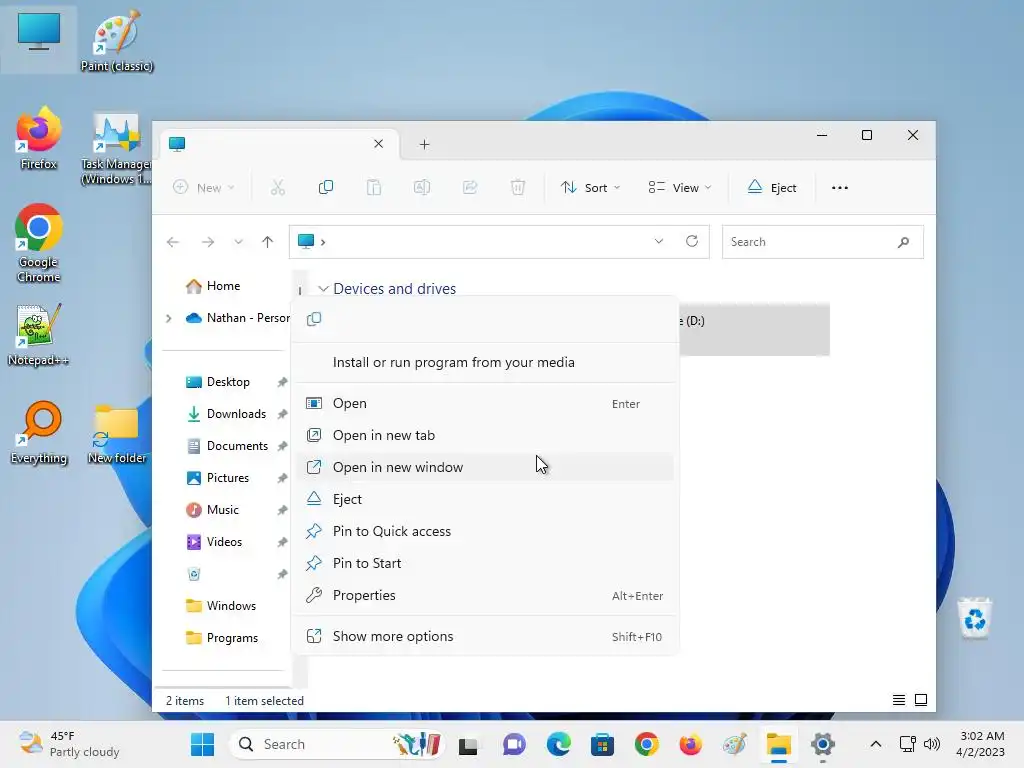
Task: Go forward with the right arrow
Action: click(208, 242)
